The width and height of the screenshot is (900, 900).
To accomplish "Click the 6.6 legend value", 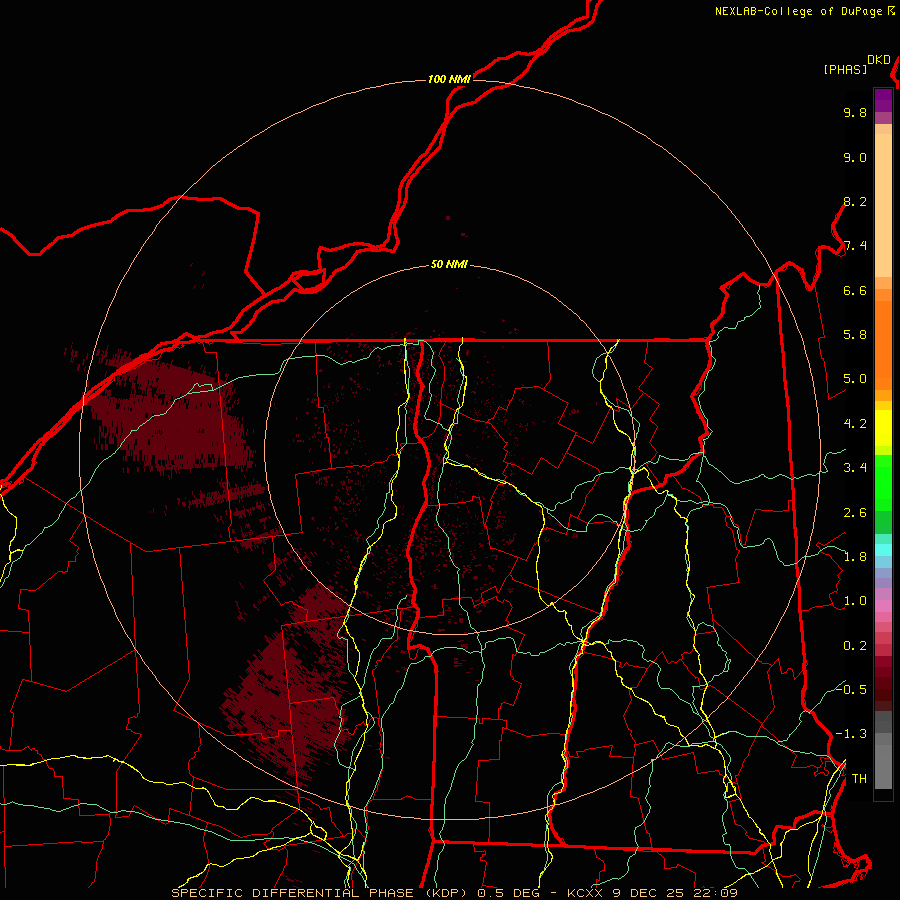I will pos(855,290).
